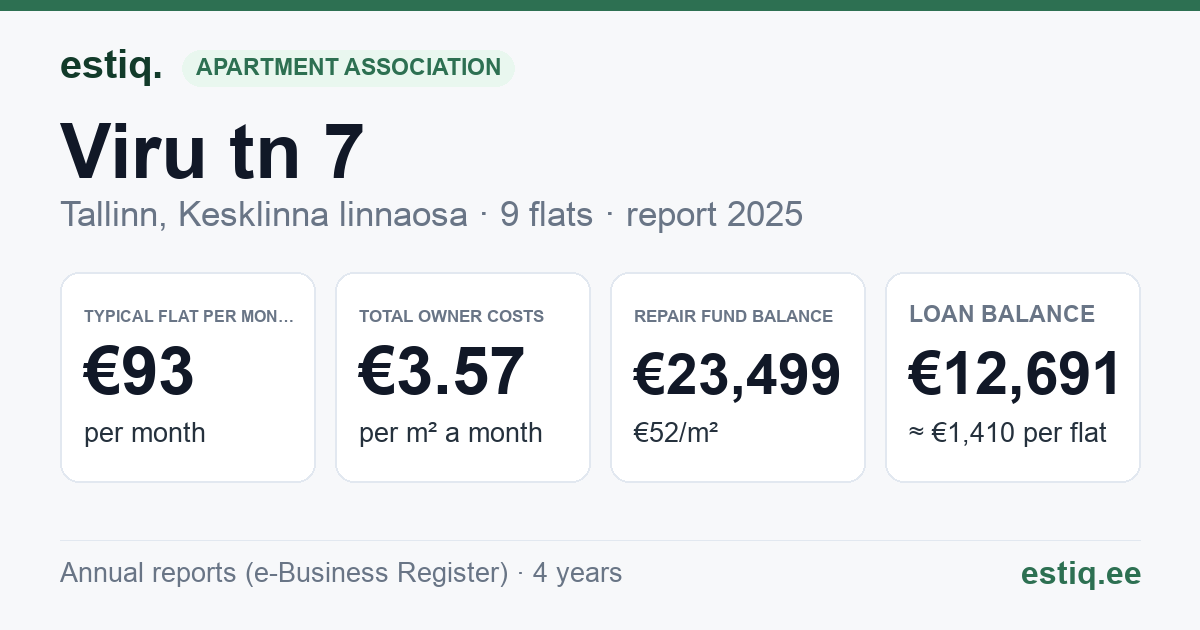The image size is (1200, 630).
Task: Click the Viru tn 7 heading
Action: tap(212, 153)
